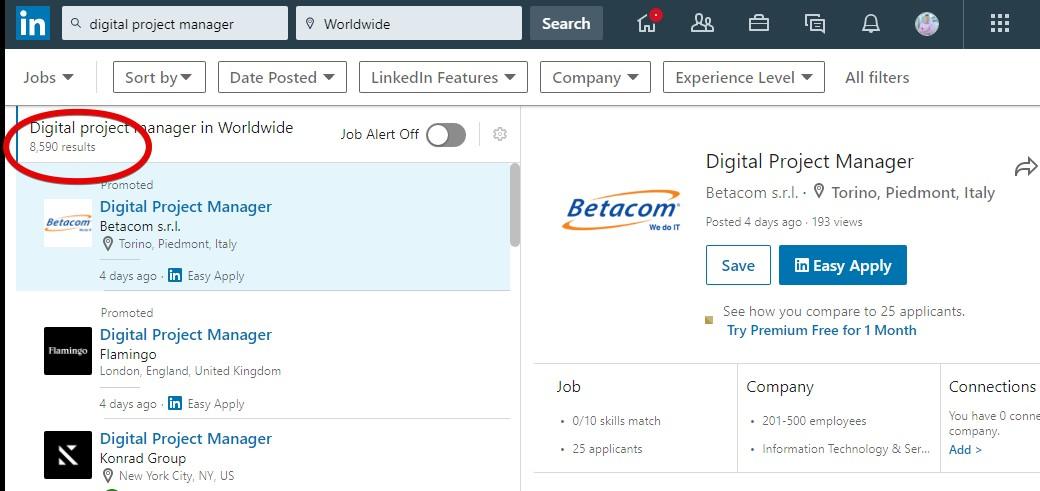Viewport: 1040px width, 491px height.
Task: Click '0/10 skills match' text
Action: pyautogui.click(x=617, y=421)
